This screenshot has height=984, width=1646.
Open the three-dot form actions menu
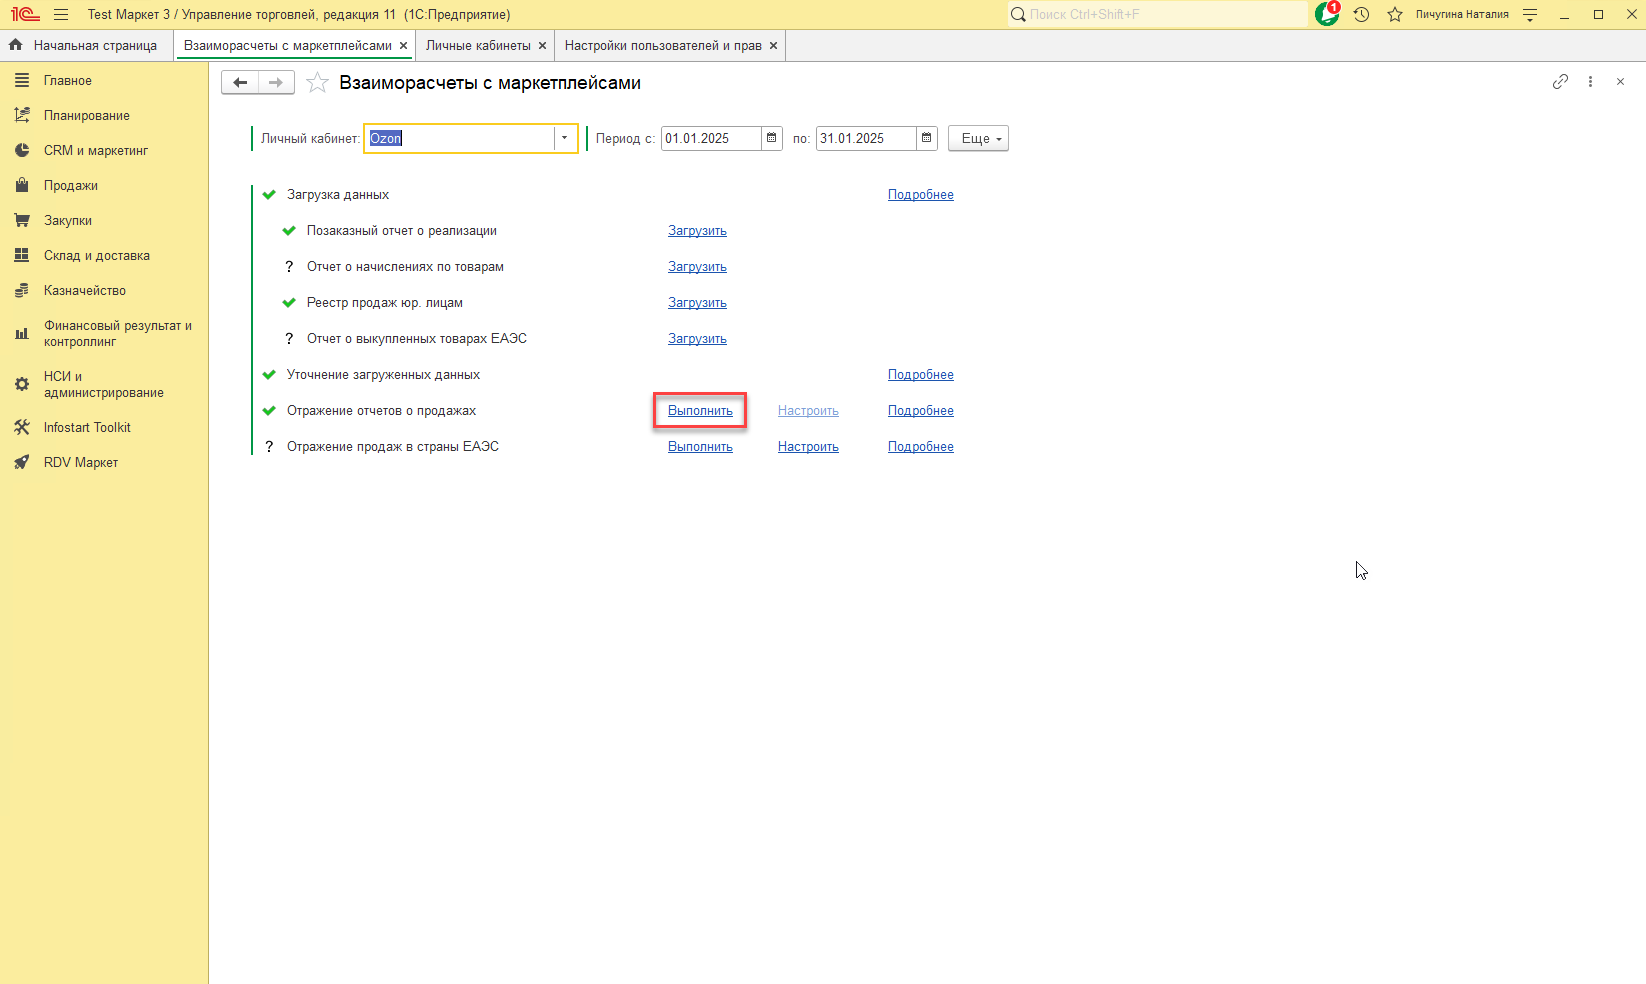point(1590,82)
